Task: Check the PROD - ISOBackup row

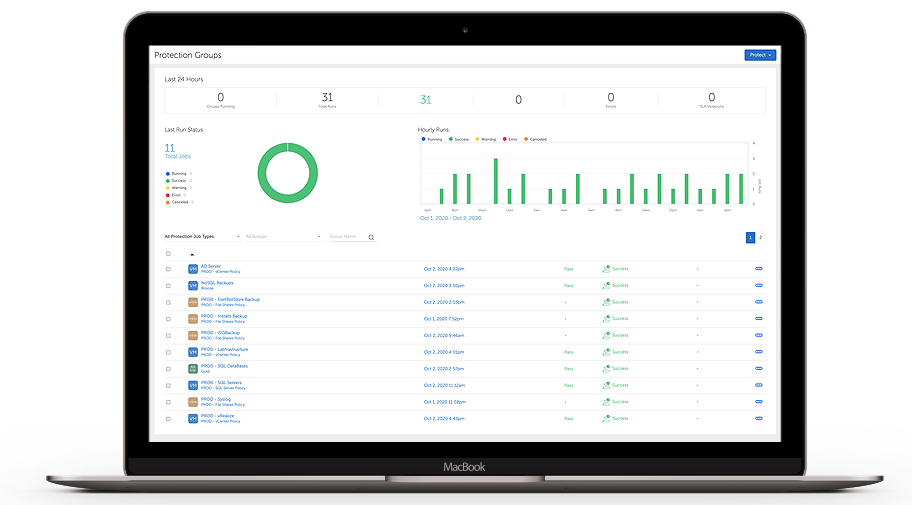Action: 168,336
